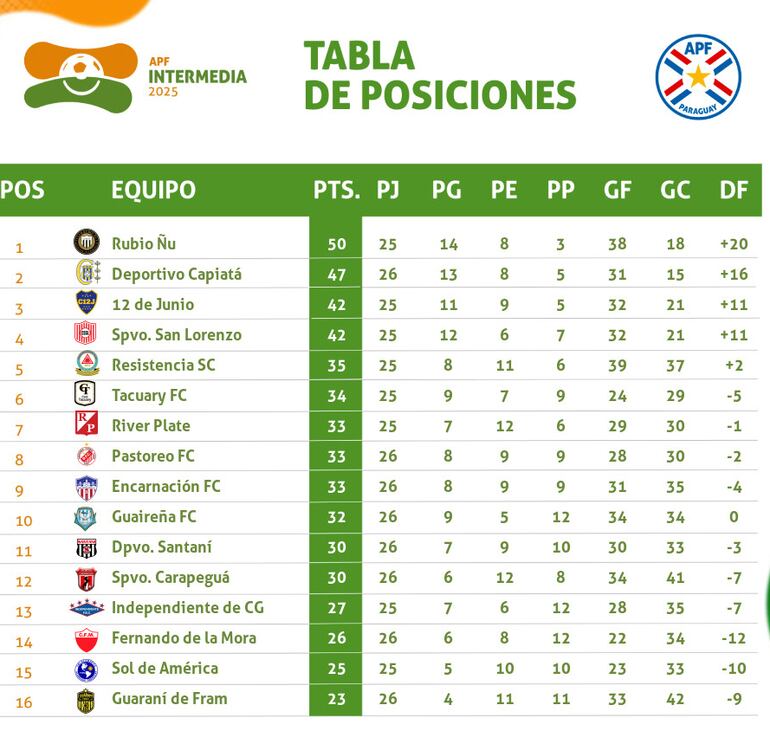This screenshot has width=770, height=731.
Task: Click the Tabla de Posiciones title
Action: click(x=440, y=75)
